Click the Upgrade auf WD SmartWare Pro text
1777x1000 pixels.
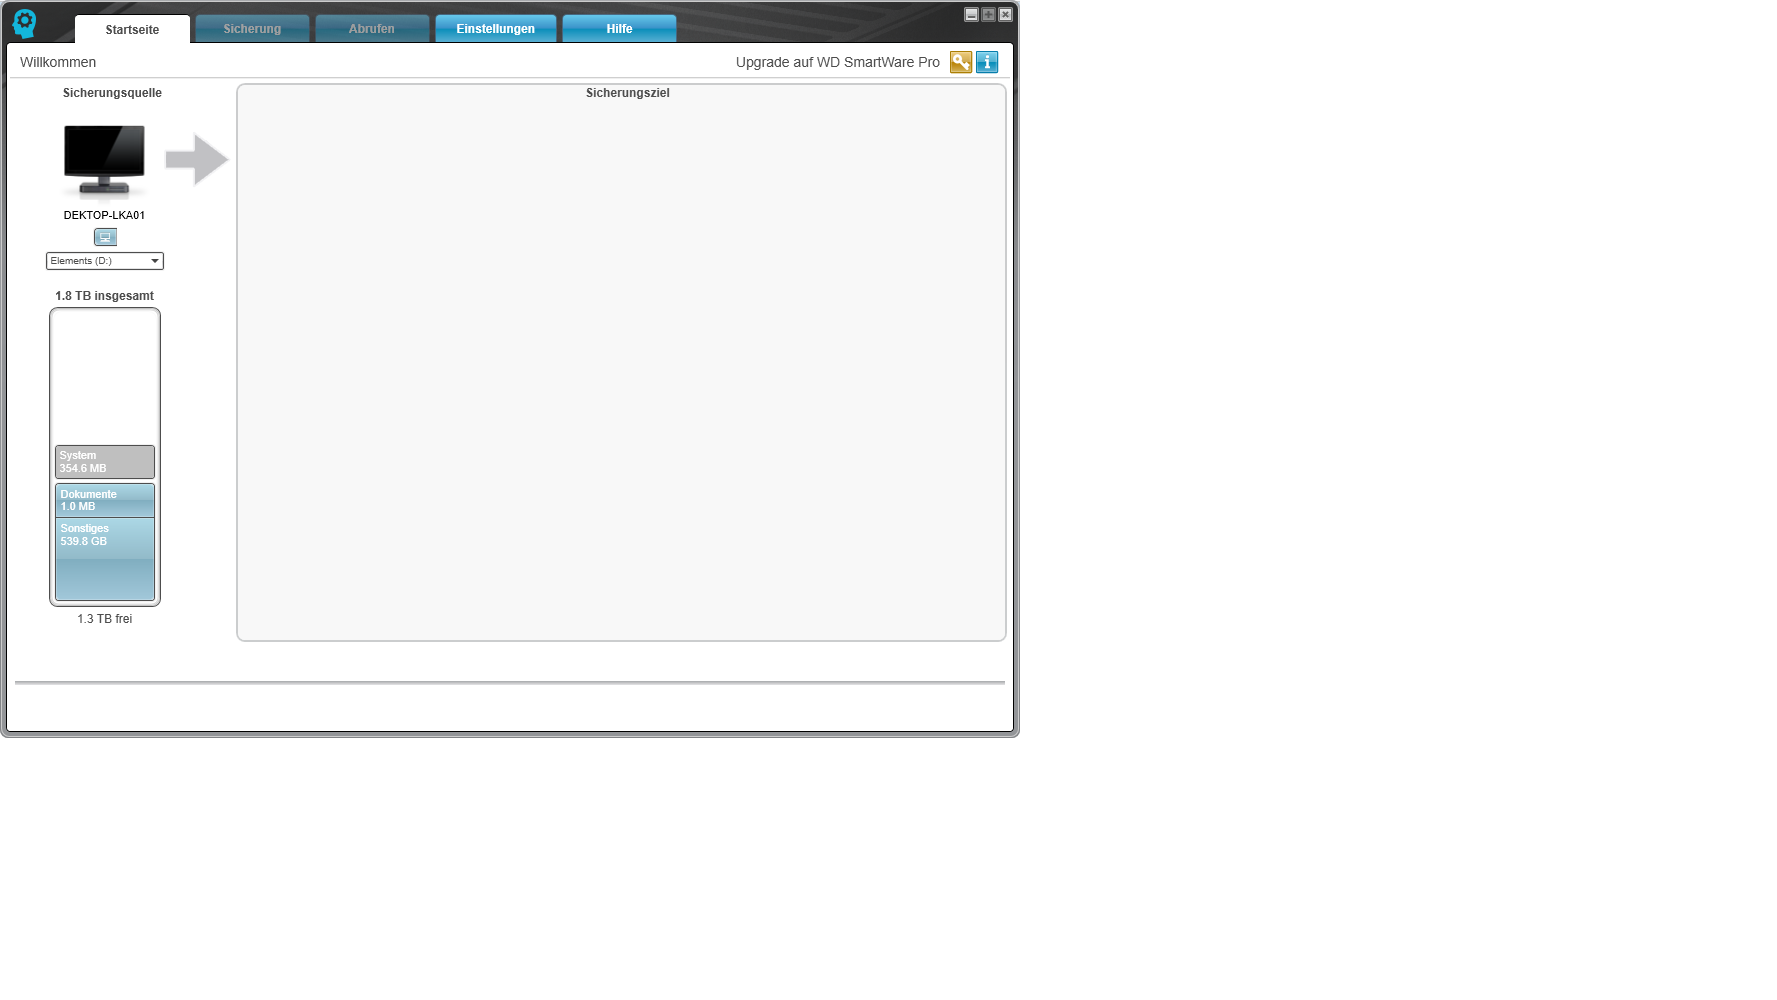pos(838,62)
